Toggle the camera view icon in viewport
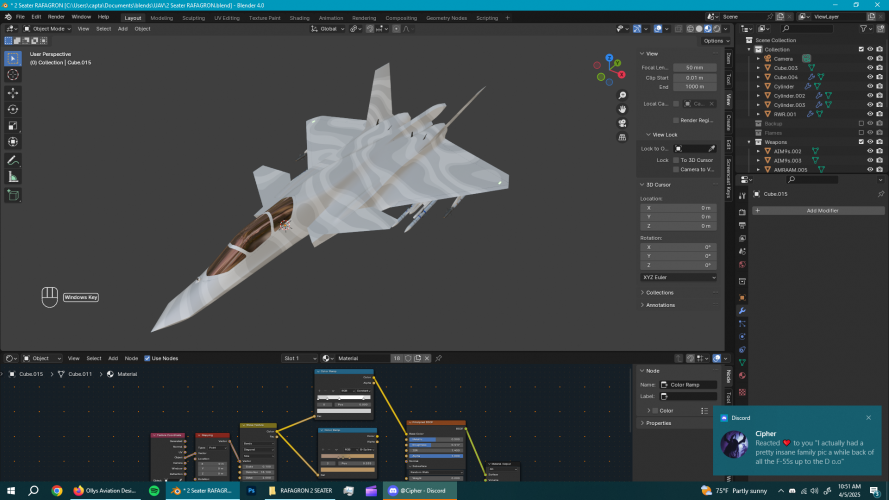This screenshot has height=500, width=889. [x=622, y=123]
